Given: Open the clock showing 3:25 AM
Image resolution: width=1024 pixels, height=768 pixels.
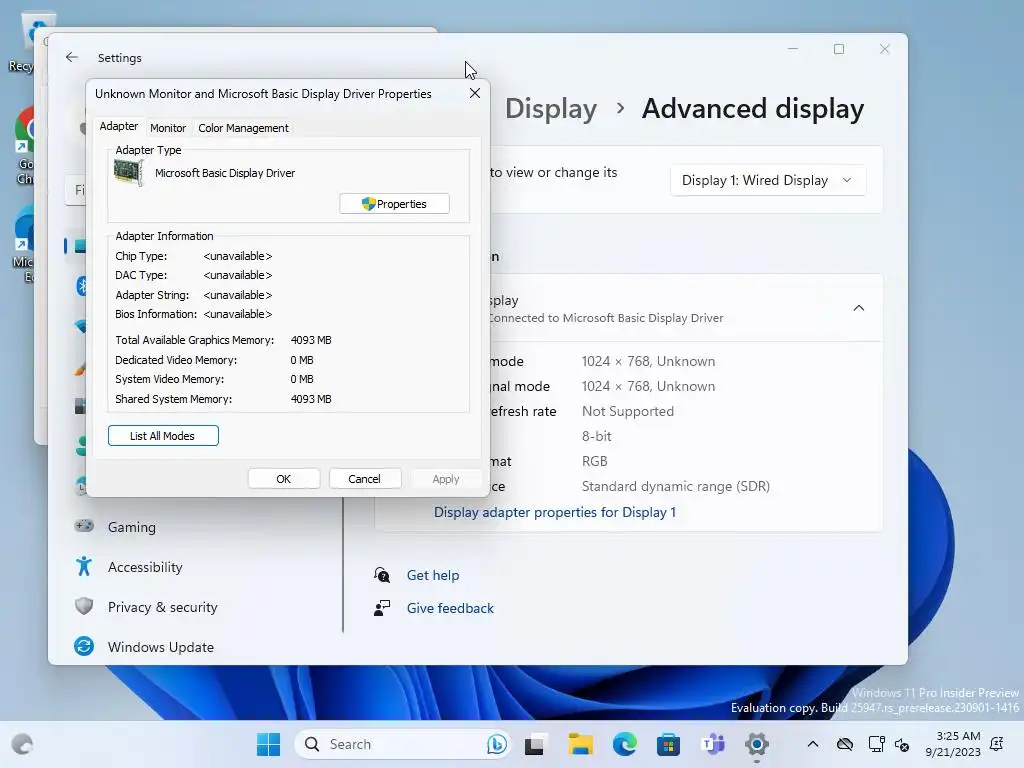Looking at the screenshot, I should tap(953, 744).
